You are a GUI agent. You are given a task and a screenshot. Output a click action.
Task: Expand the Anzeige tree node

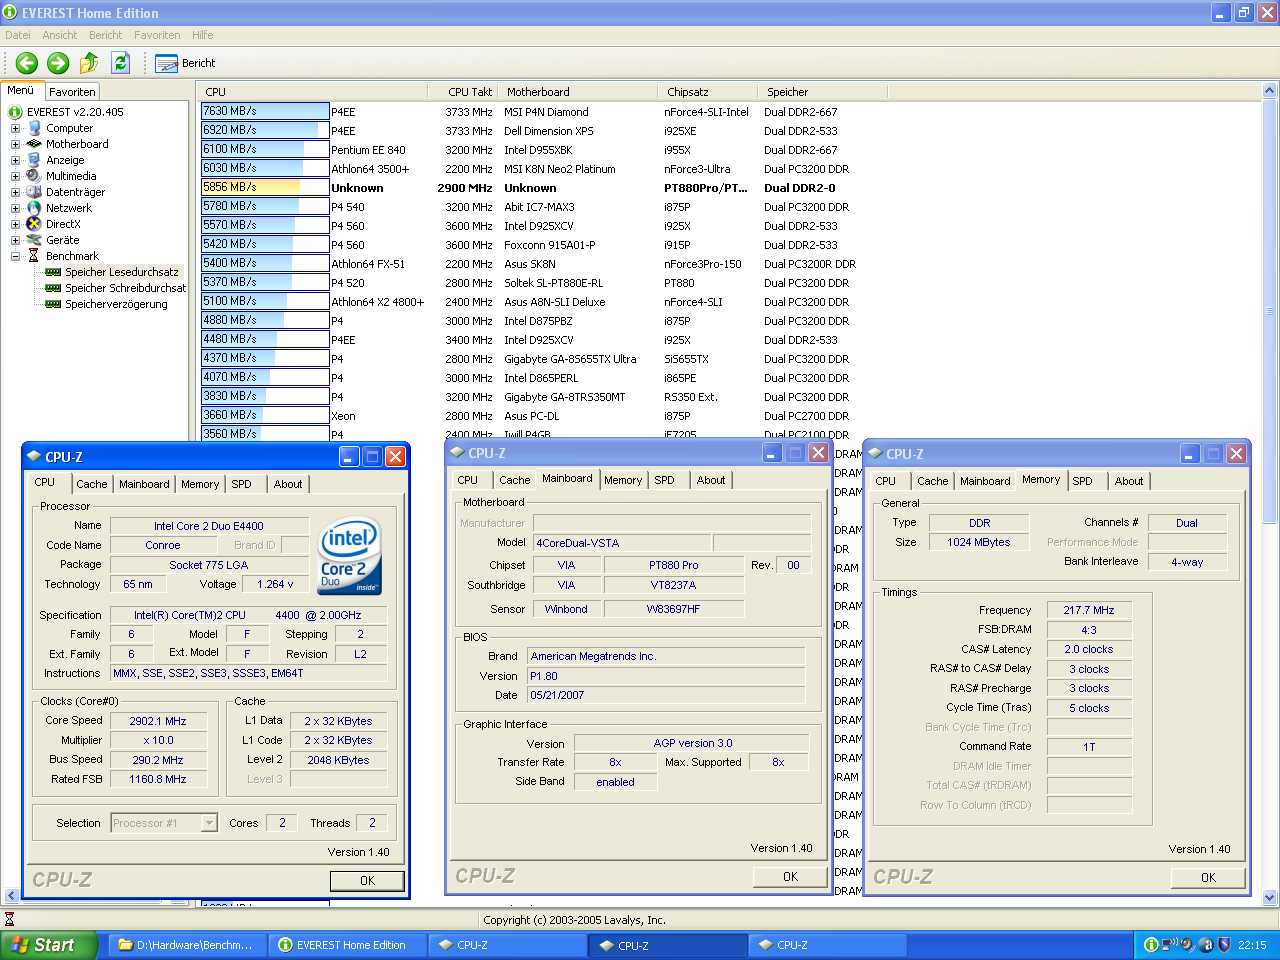15,160
